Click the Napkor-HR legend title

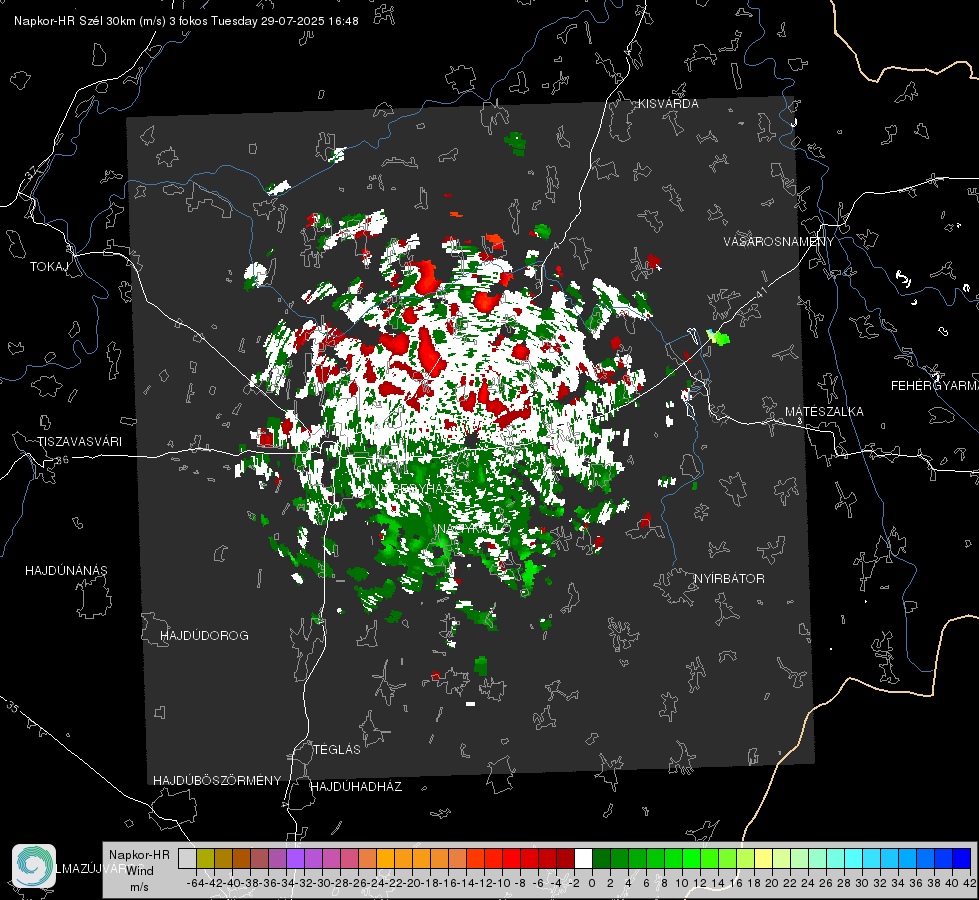139,855
